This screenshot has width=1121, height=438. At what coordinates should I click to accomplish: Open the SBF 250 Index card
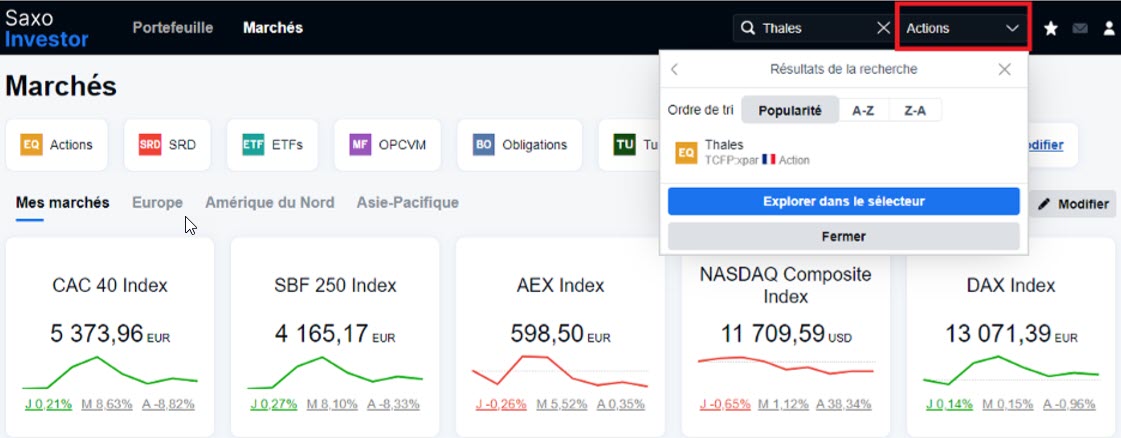click(x=335, y=337)
